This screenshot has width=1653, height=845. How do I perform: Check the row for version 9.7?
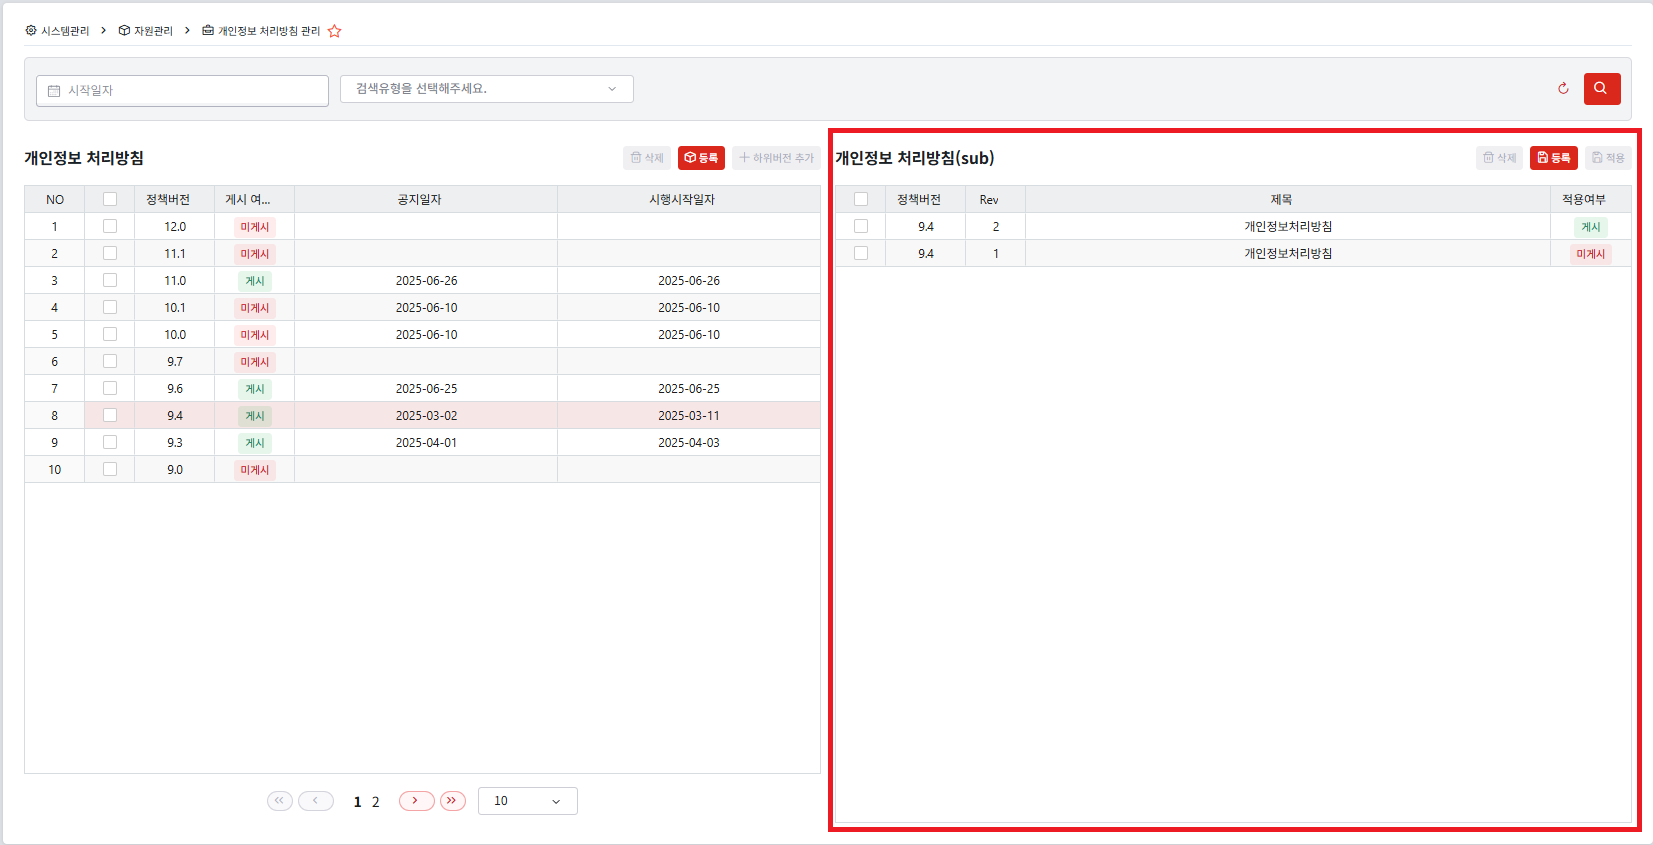click(110, 361)
